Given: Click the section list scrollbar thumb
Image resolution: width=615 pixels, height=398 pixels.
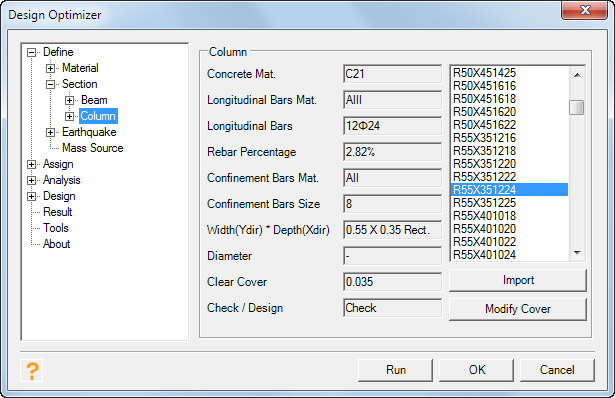Looking at the screenshot, I should coord(577,107).
